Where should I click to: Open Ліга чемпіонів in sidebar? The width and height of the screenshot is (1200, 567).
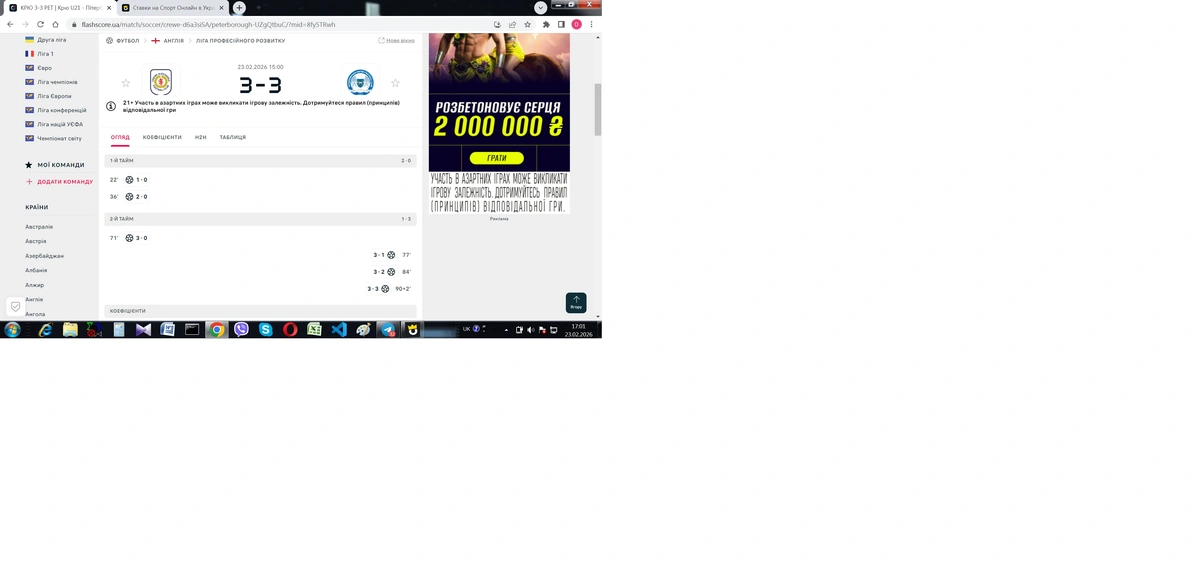tap(57, 82)
